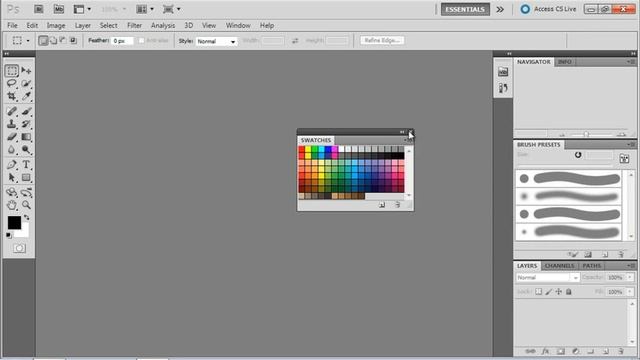Select the Brush tool

pyautogui.click(x=26, y=111)
